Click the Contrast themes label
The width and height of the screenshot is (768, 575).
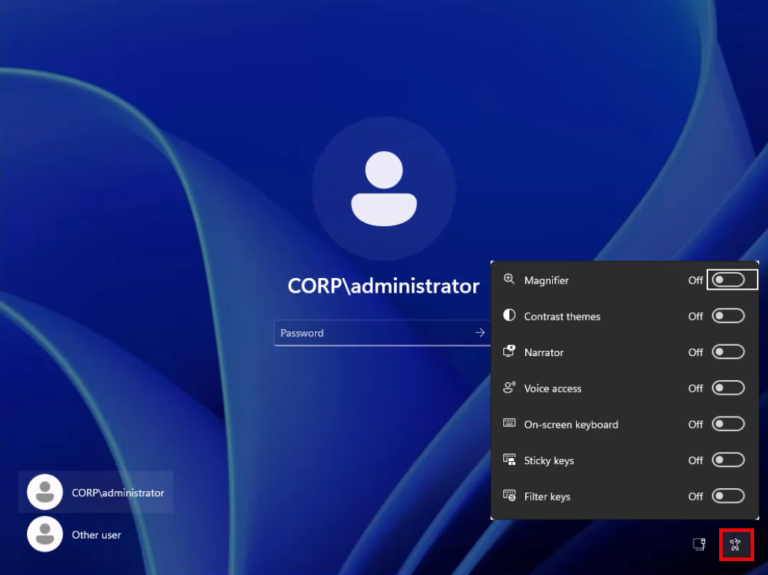[562, 316]
